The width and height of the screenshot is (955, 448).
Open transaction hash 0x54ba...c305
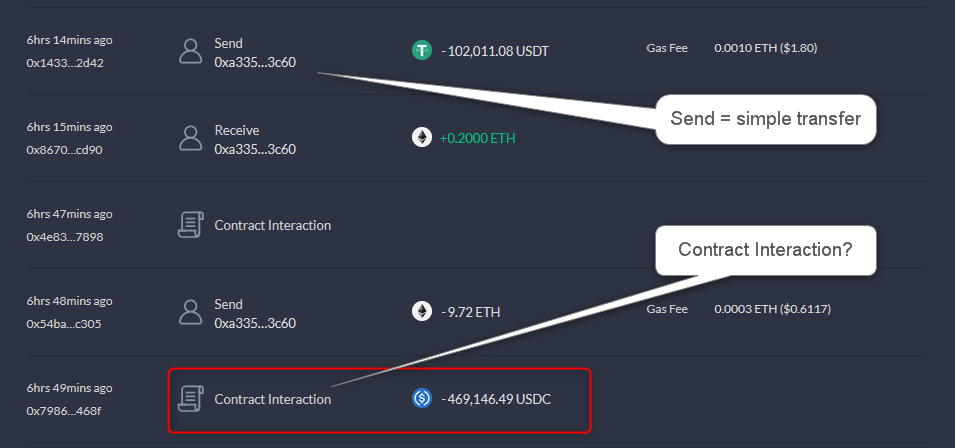click(x=65, y=324)
